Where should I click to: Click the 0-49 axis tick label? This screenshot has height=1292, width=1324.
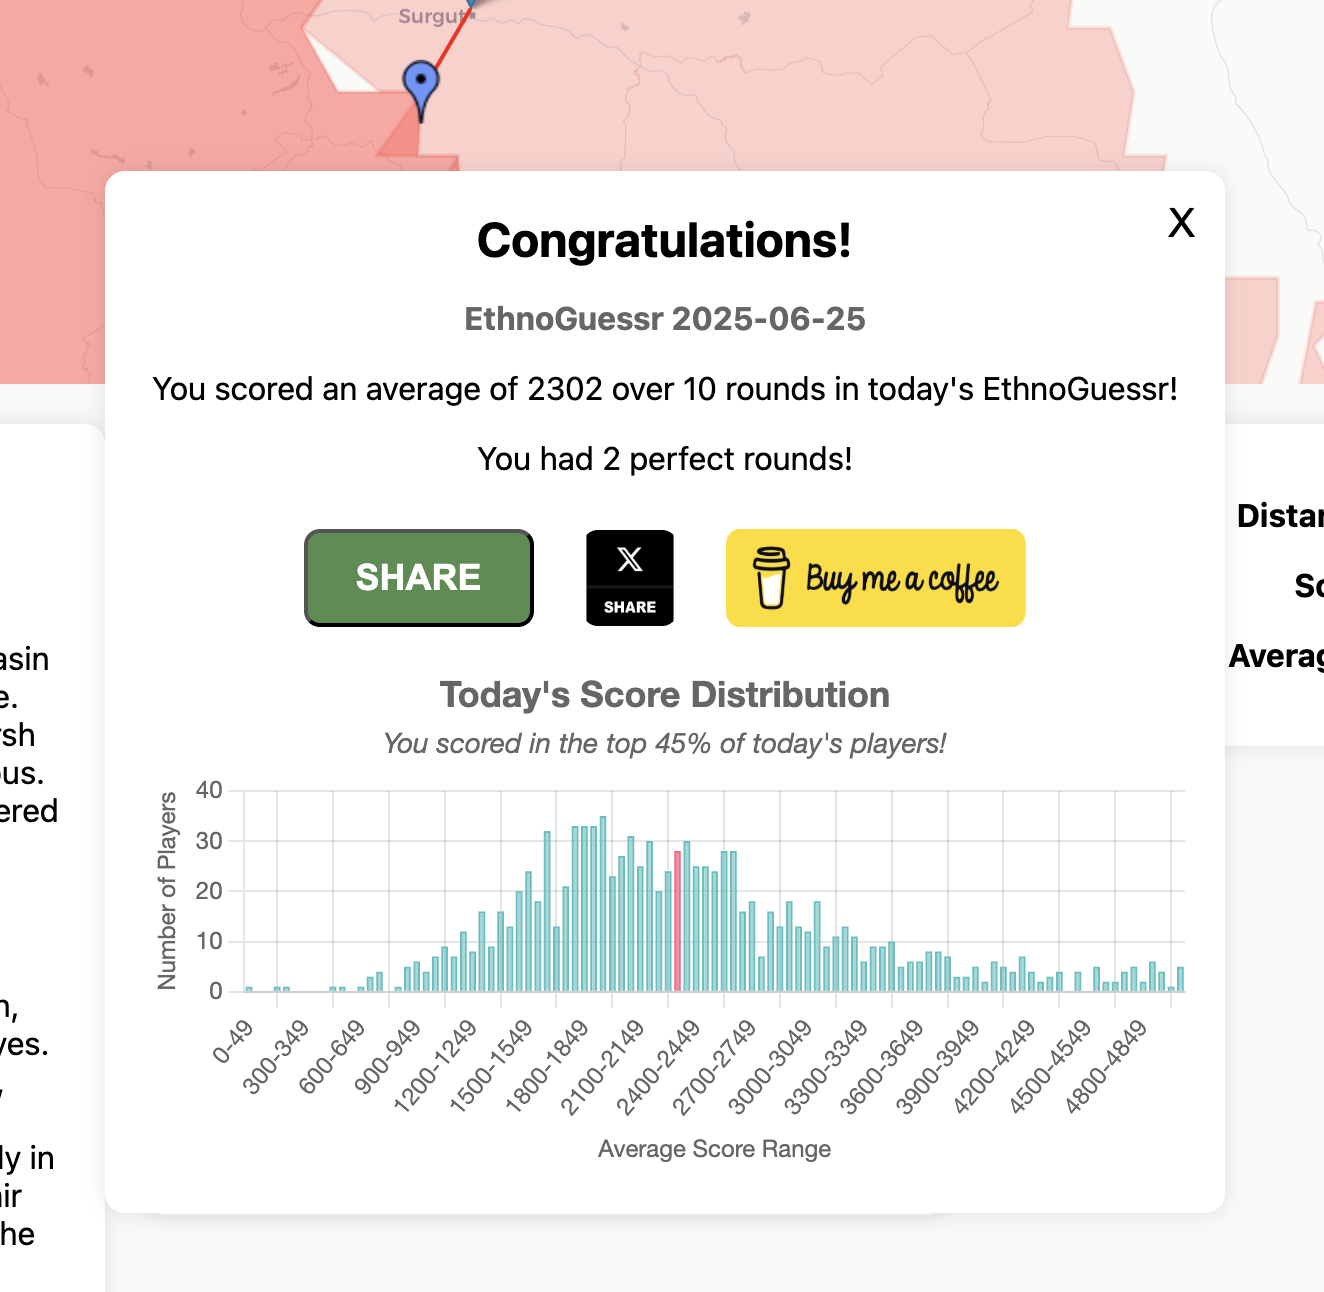(233, 1042)
